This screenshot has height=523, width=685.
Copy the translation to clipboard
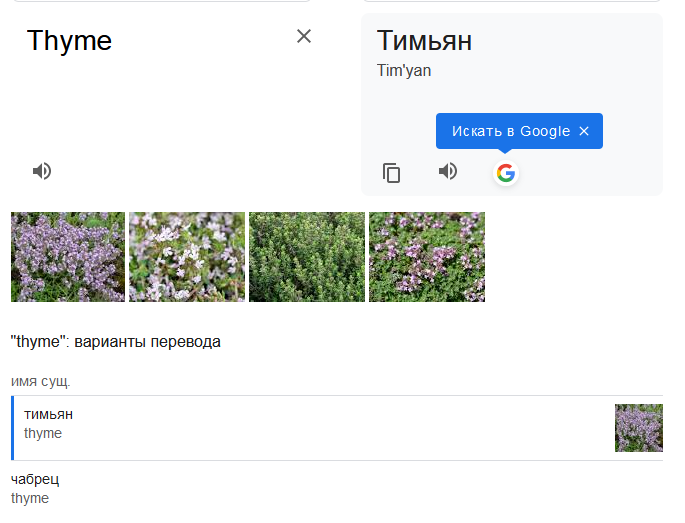(392, 173)
